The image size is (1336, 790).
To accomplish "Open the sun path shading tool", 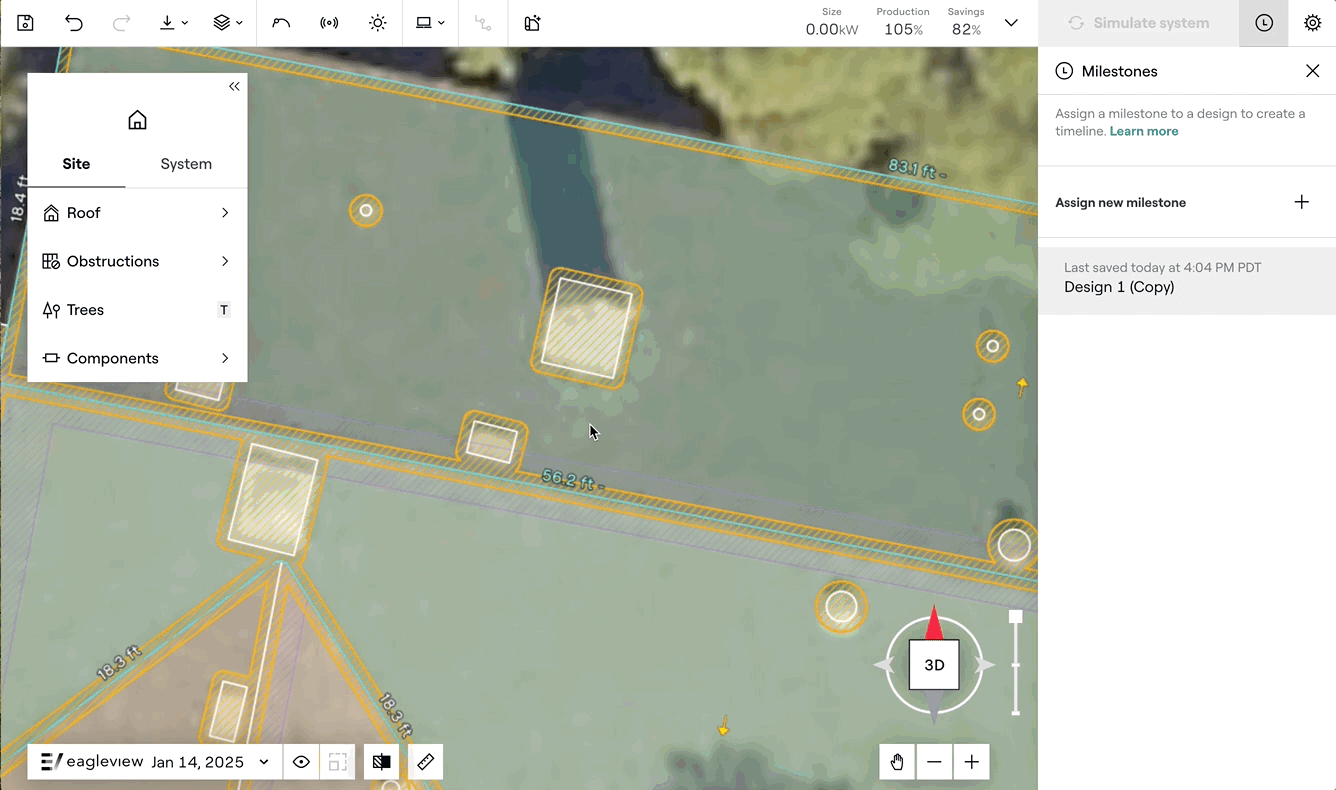I will point(377,23).
